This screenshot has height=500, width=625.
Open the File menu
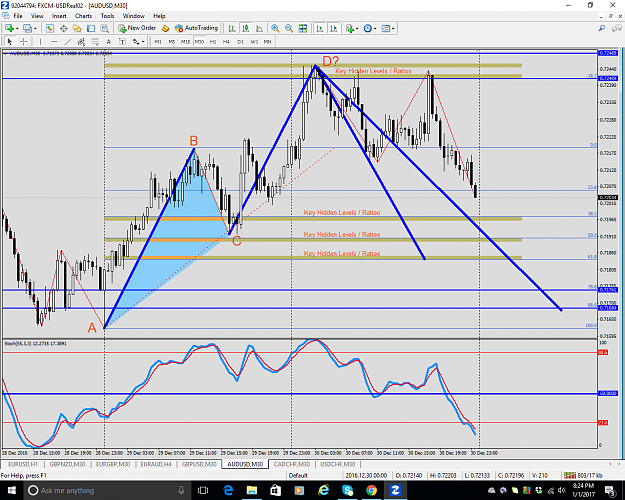tap(18, 16)
